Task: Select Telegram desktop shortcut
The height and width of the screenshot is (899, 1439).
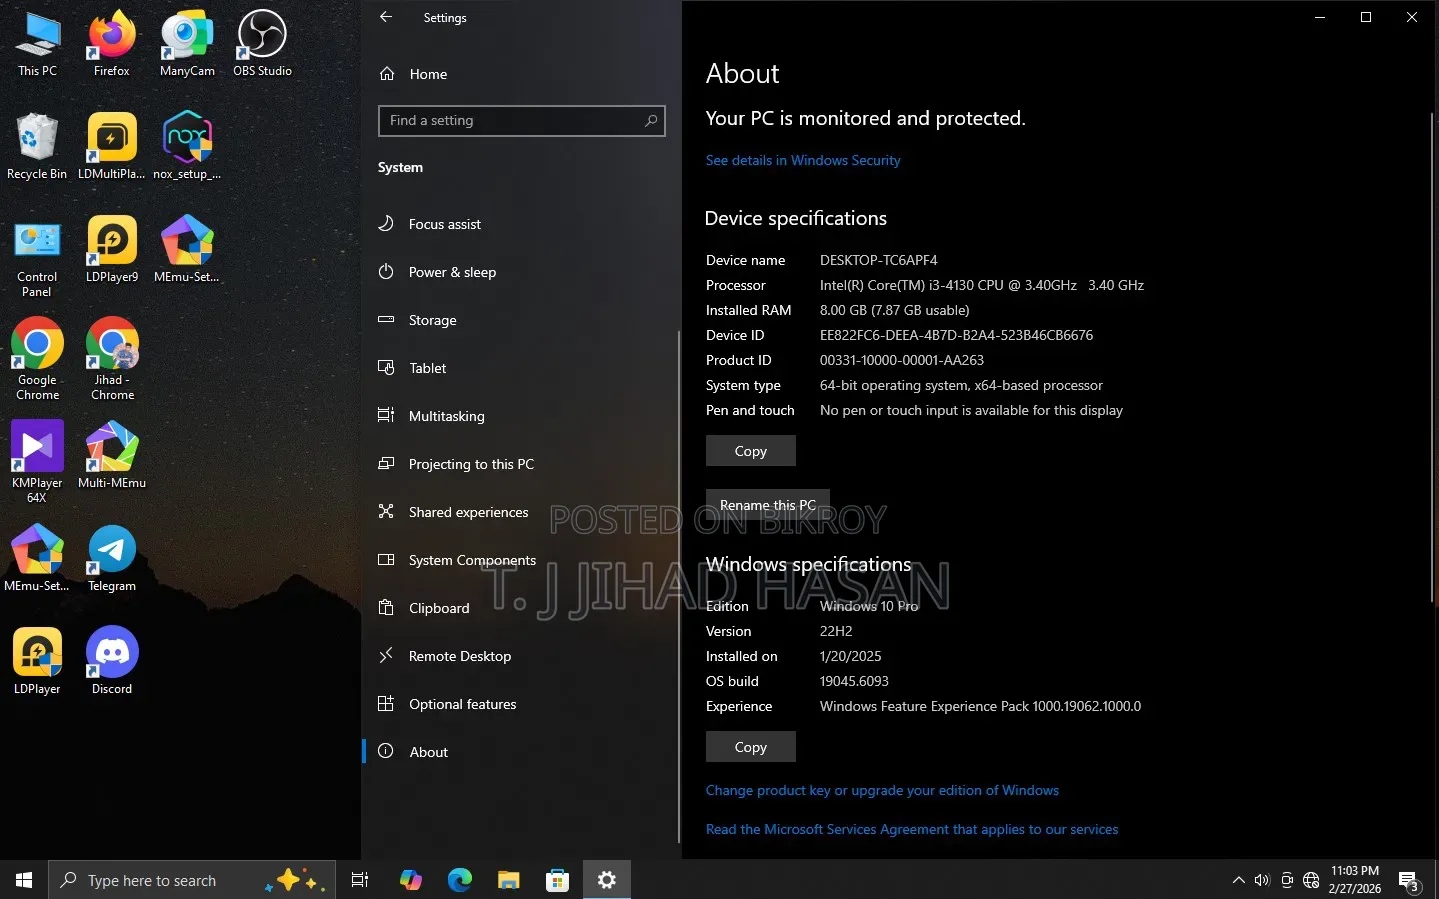Action: [112, 559]
